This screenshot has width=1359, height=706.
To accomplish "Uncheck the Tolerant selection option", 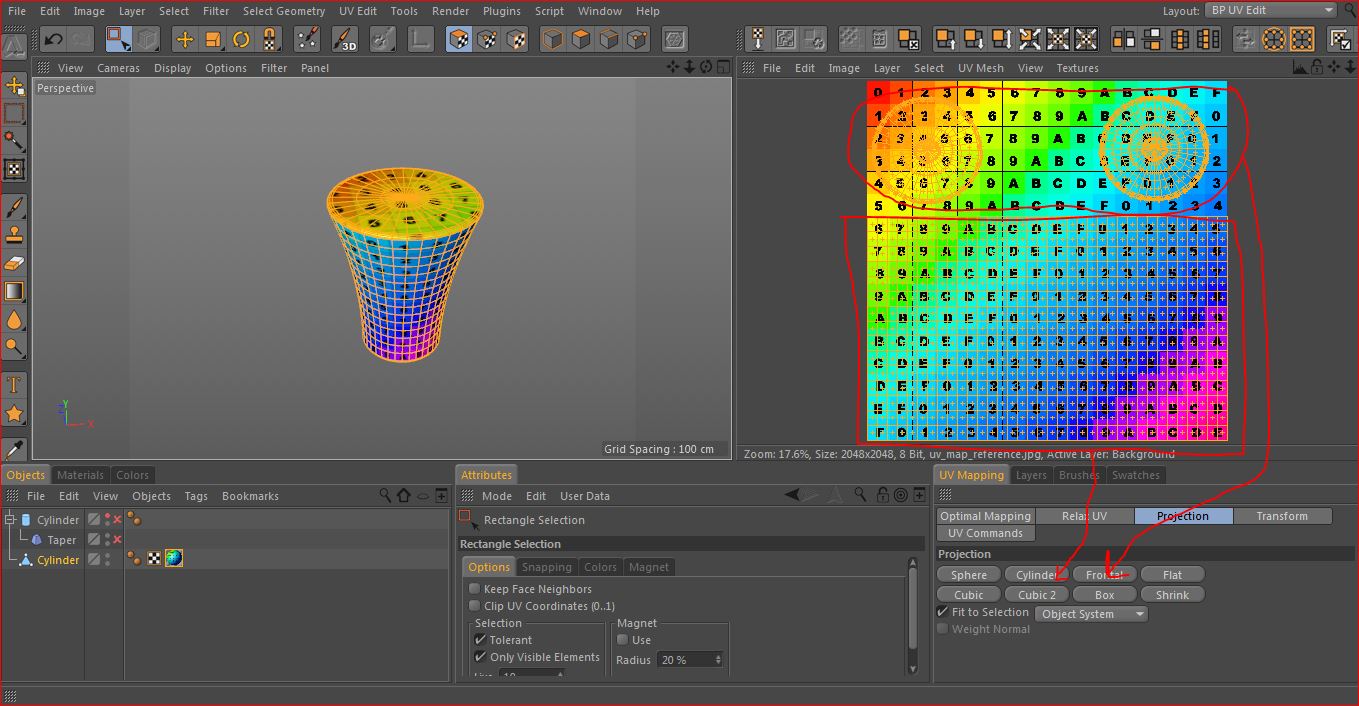I will pyautogui.click(x=480, y=640).
